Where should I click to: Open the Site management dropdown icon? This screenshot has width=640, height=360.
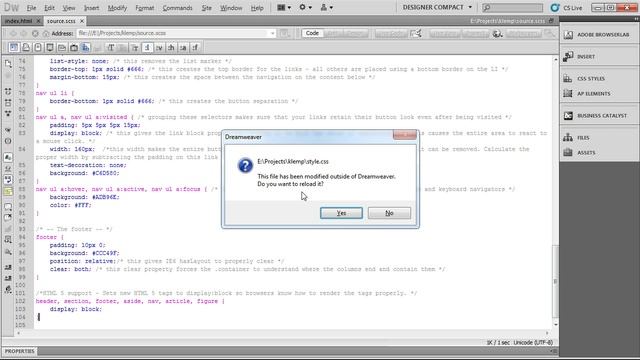coord(327,7)
